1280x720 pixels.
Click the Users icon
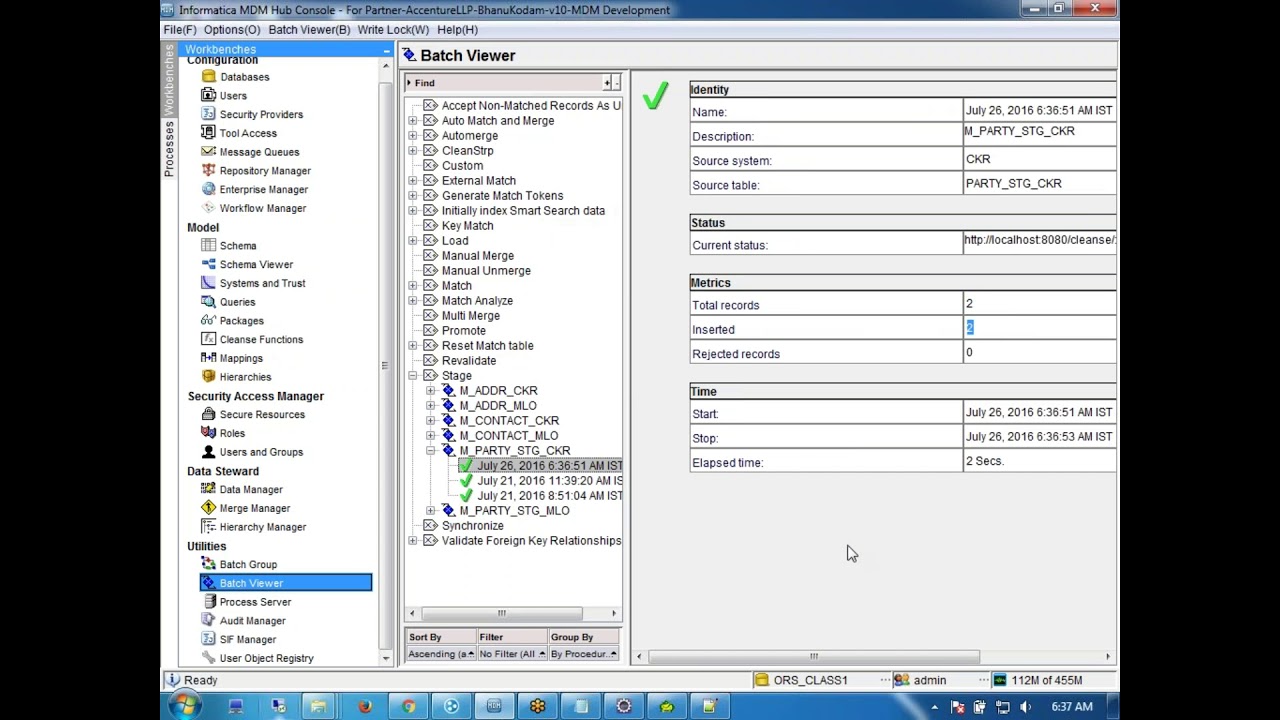(208, 96)
